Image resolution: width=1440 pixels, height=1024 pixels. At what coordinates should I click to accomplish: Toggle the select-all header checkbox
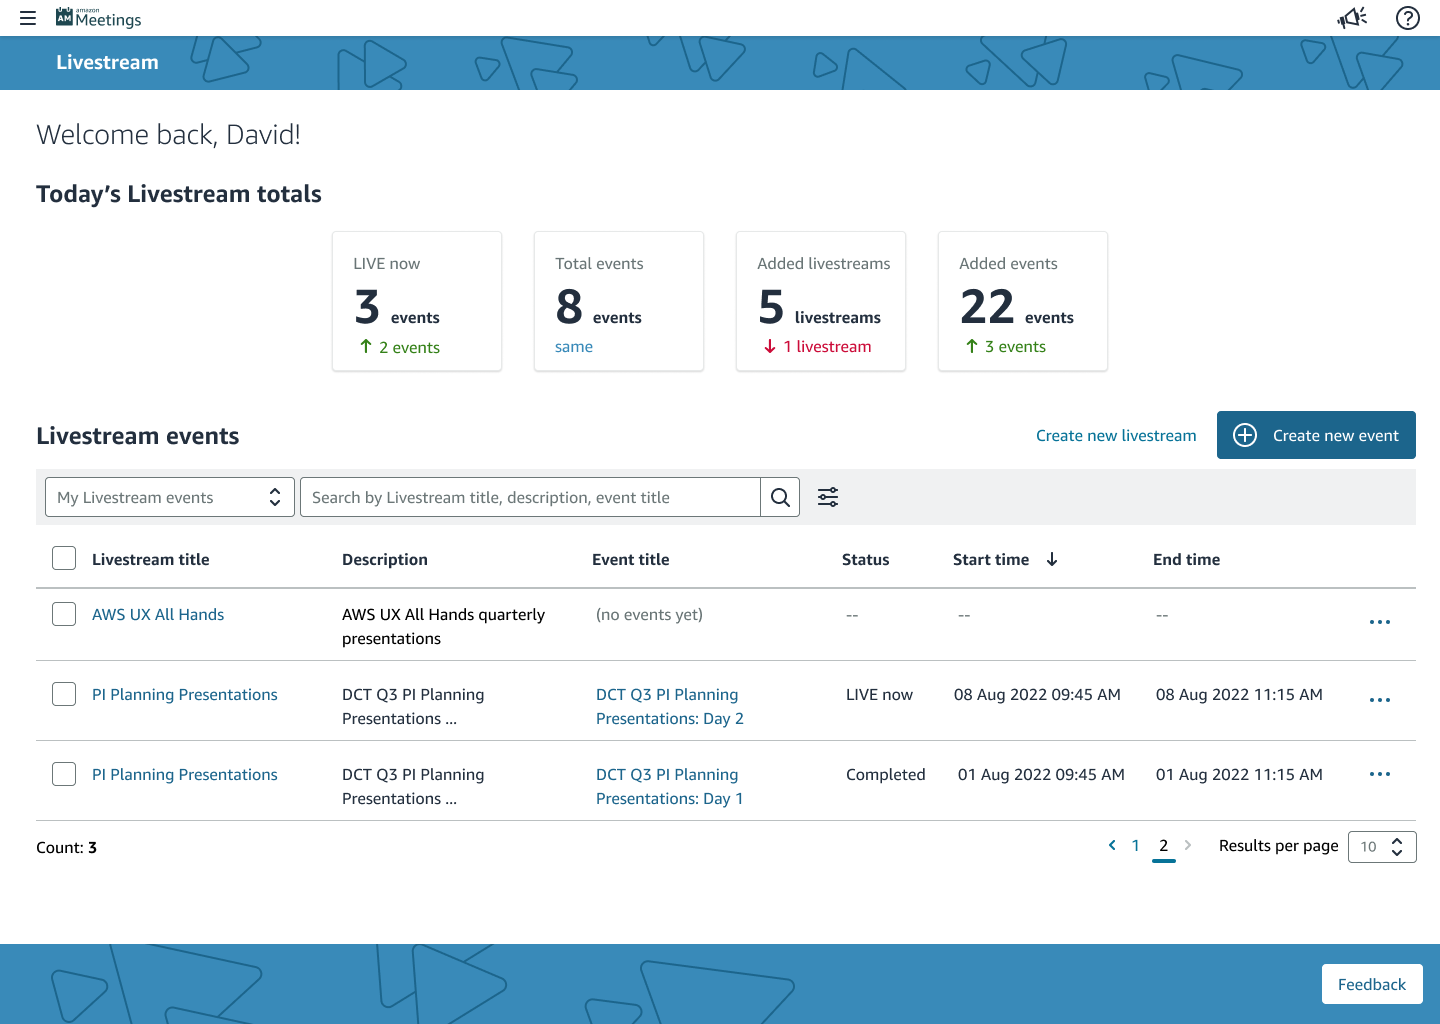point(64,558)
